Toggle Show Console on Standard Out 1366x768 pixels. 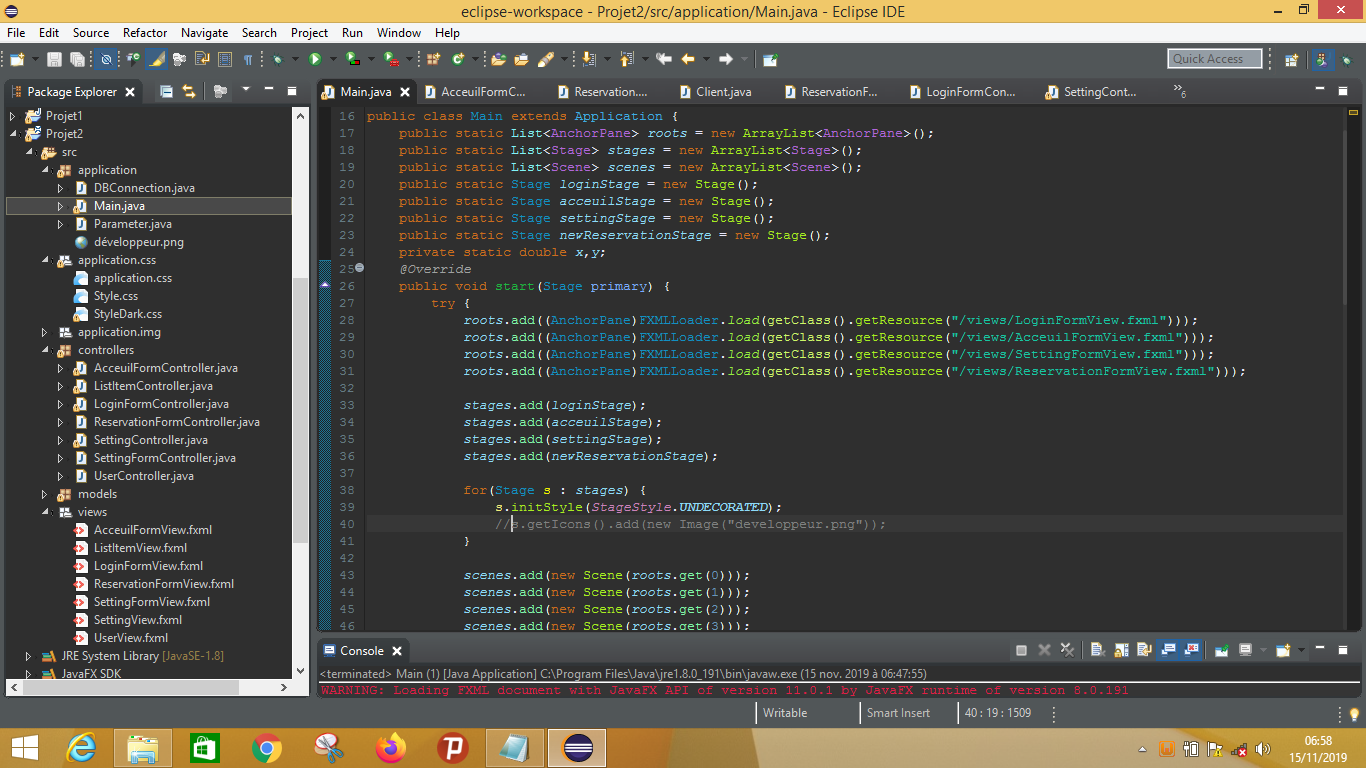coord(1168,650)
